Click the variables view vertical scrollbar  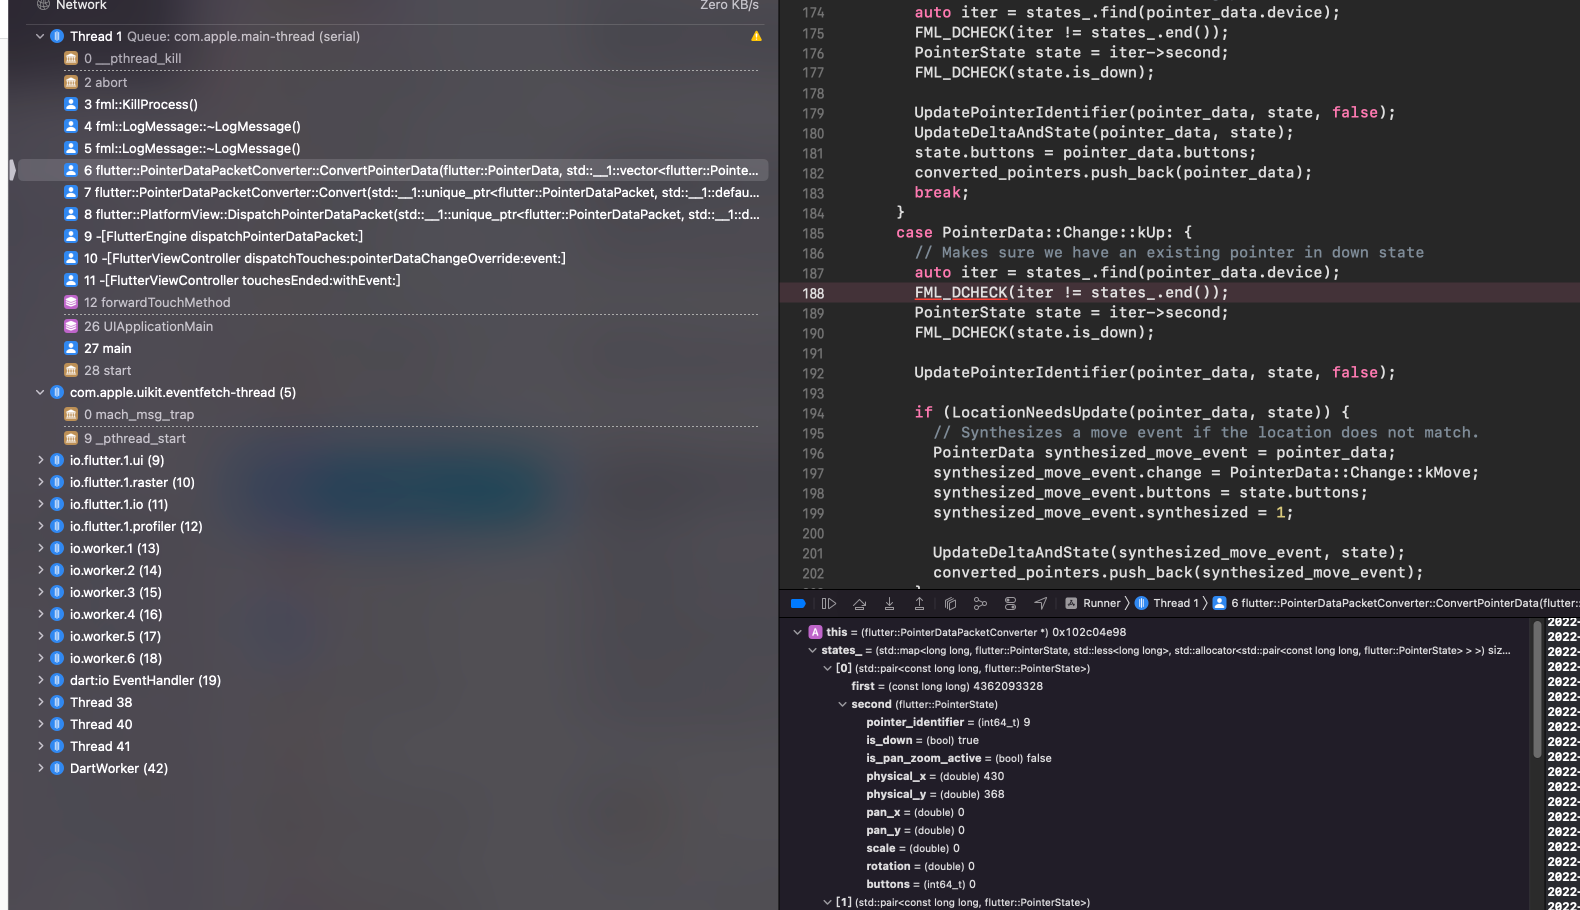[1537, 690]
